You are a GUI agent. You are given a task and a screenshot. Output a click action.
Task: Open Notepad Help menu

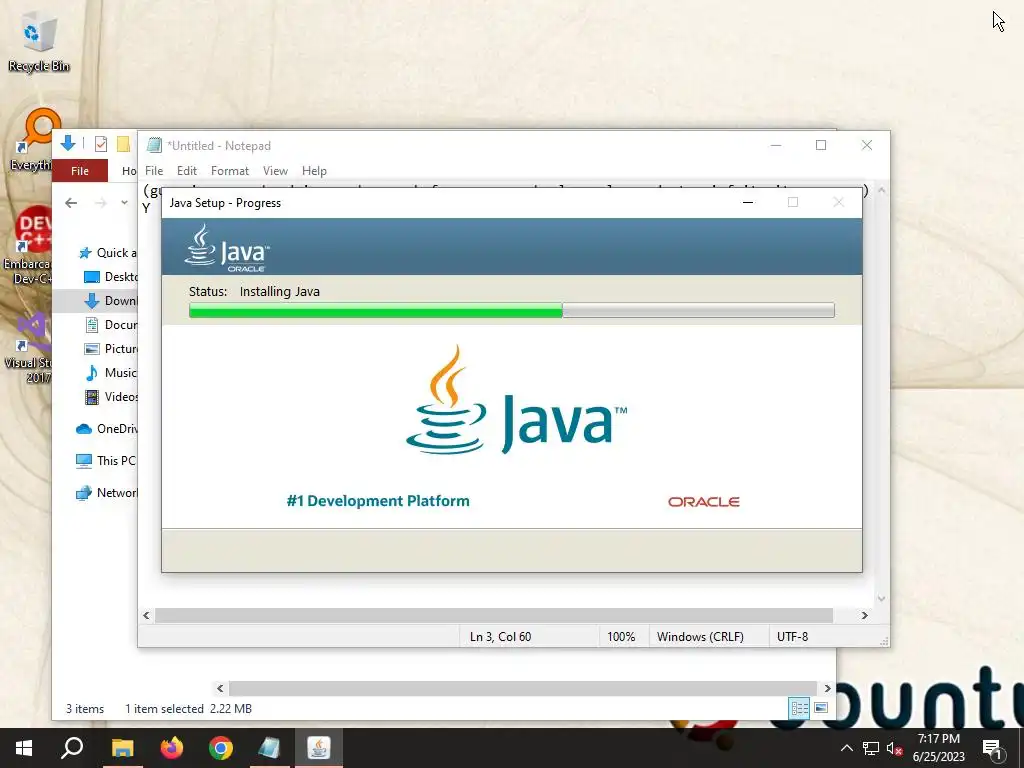coord(314,171)
